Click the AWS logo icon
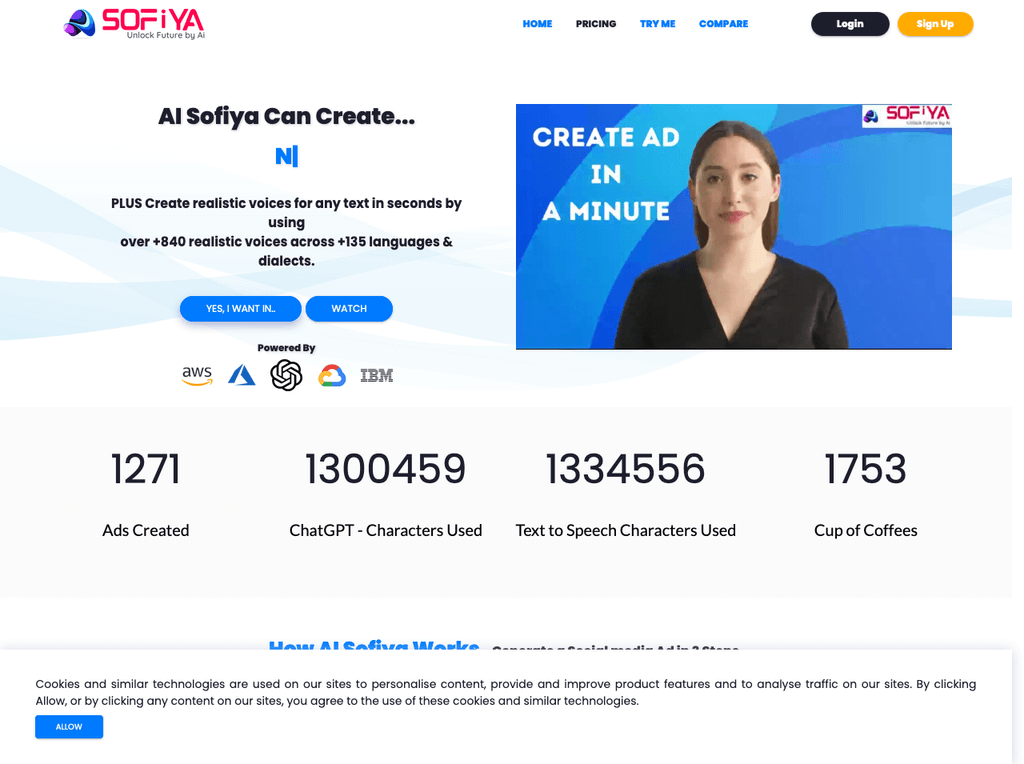The image size is (1024, 764). [x=197, y=375]
